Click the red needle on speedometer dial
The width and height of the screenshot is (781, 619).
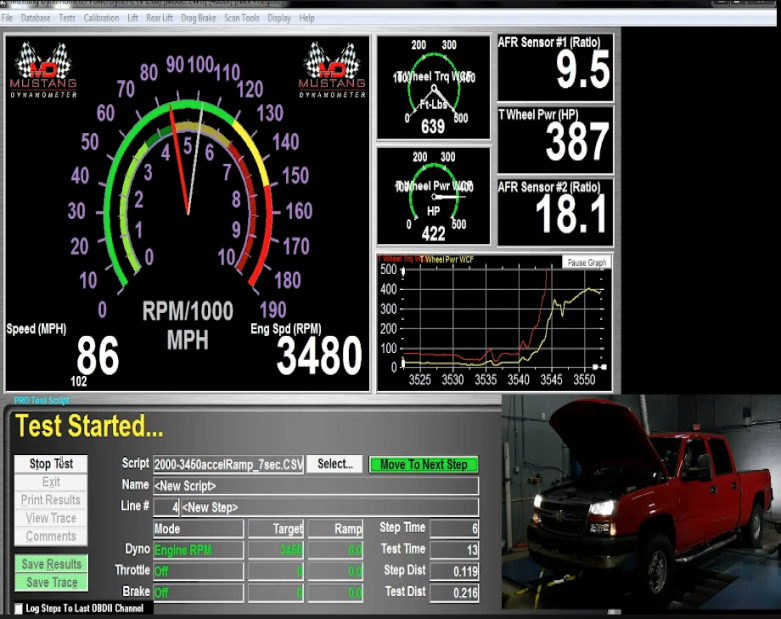click(x=179, y=160)
